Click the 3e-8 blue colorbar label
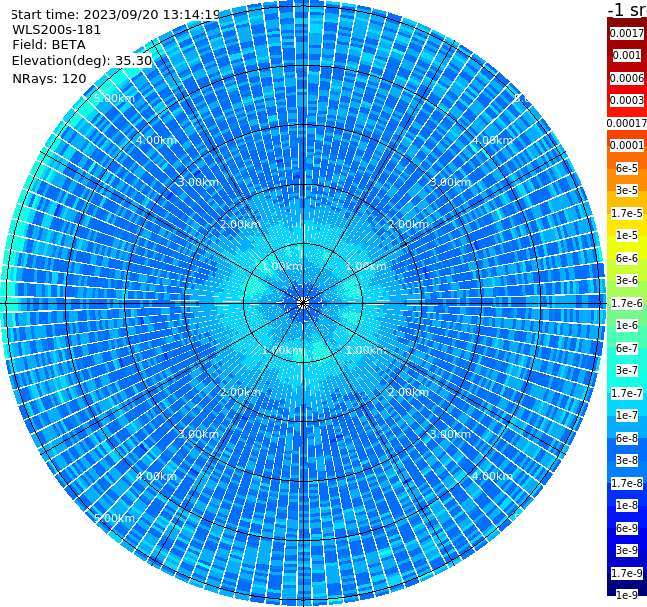647x607 pixels. (627, 460)
